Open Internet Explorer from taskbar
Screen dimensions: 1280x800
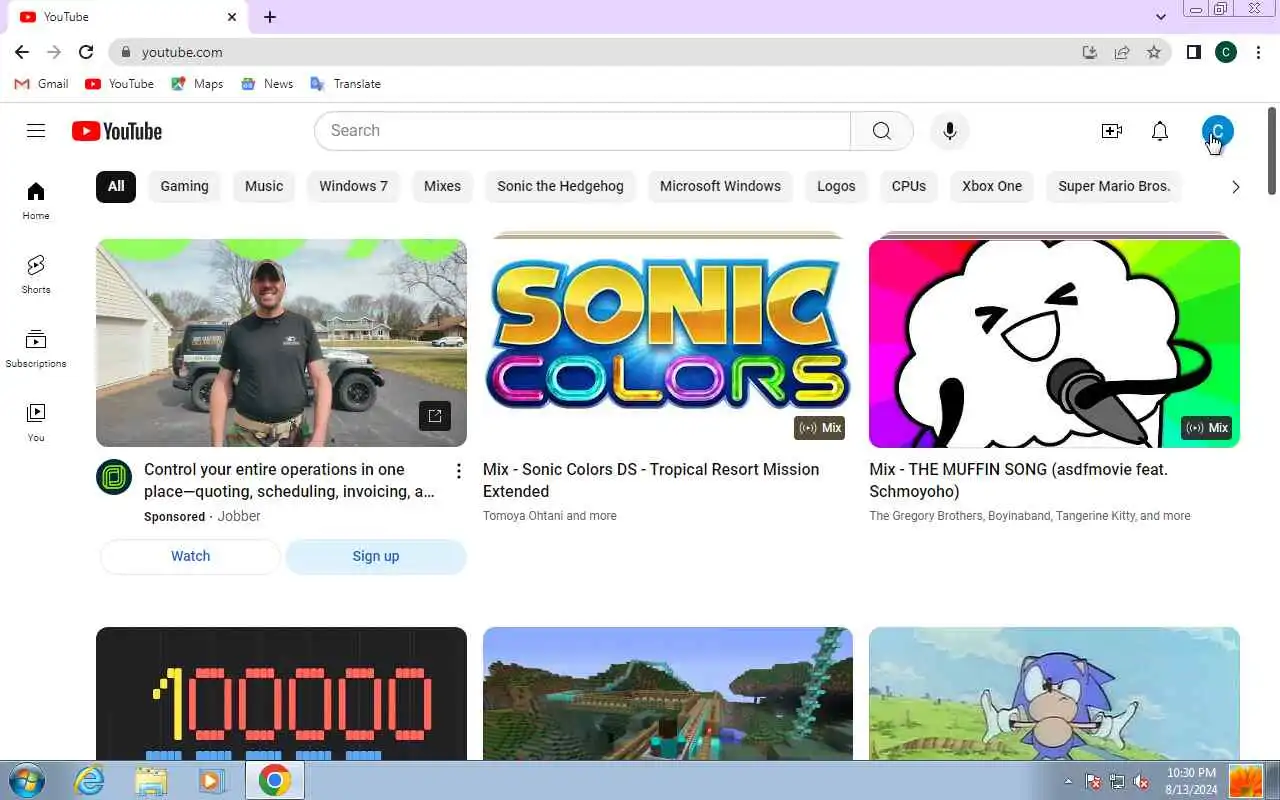click(x=89, y=780)
